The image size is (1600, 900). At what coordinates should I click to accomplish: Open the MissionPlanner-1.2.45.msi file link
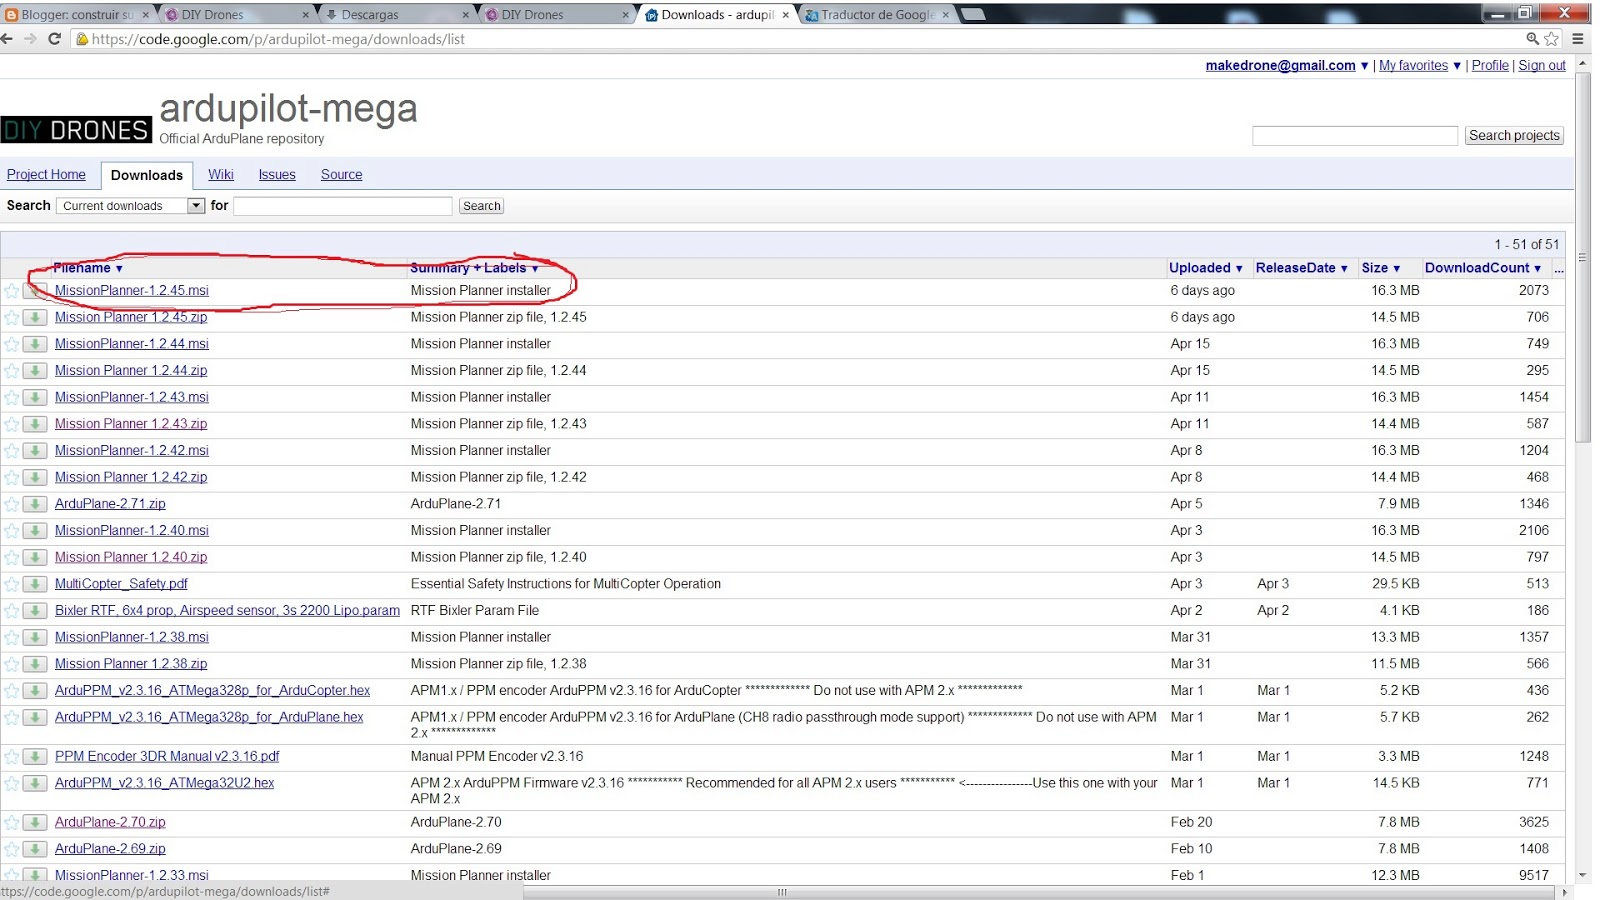(132, 291)
